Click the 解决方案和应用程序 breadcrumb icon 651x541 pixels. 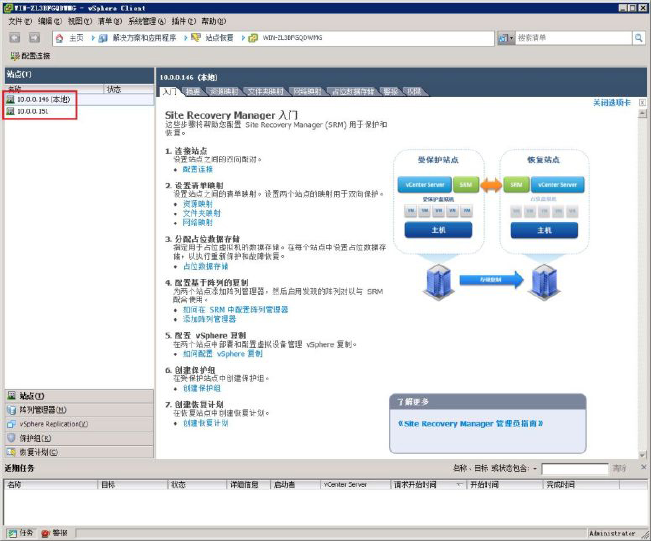point(103,39)
